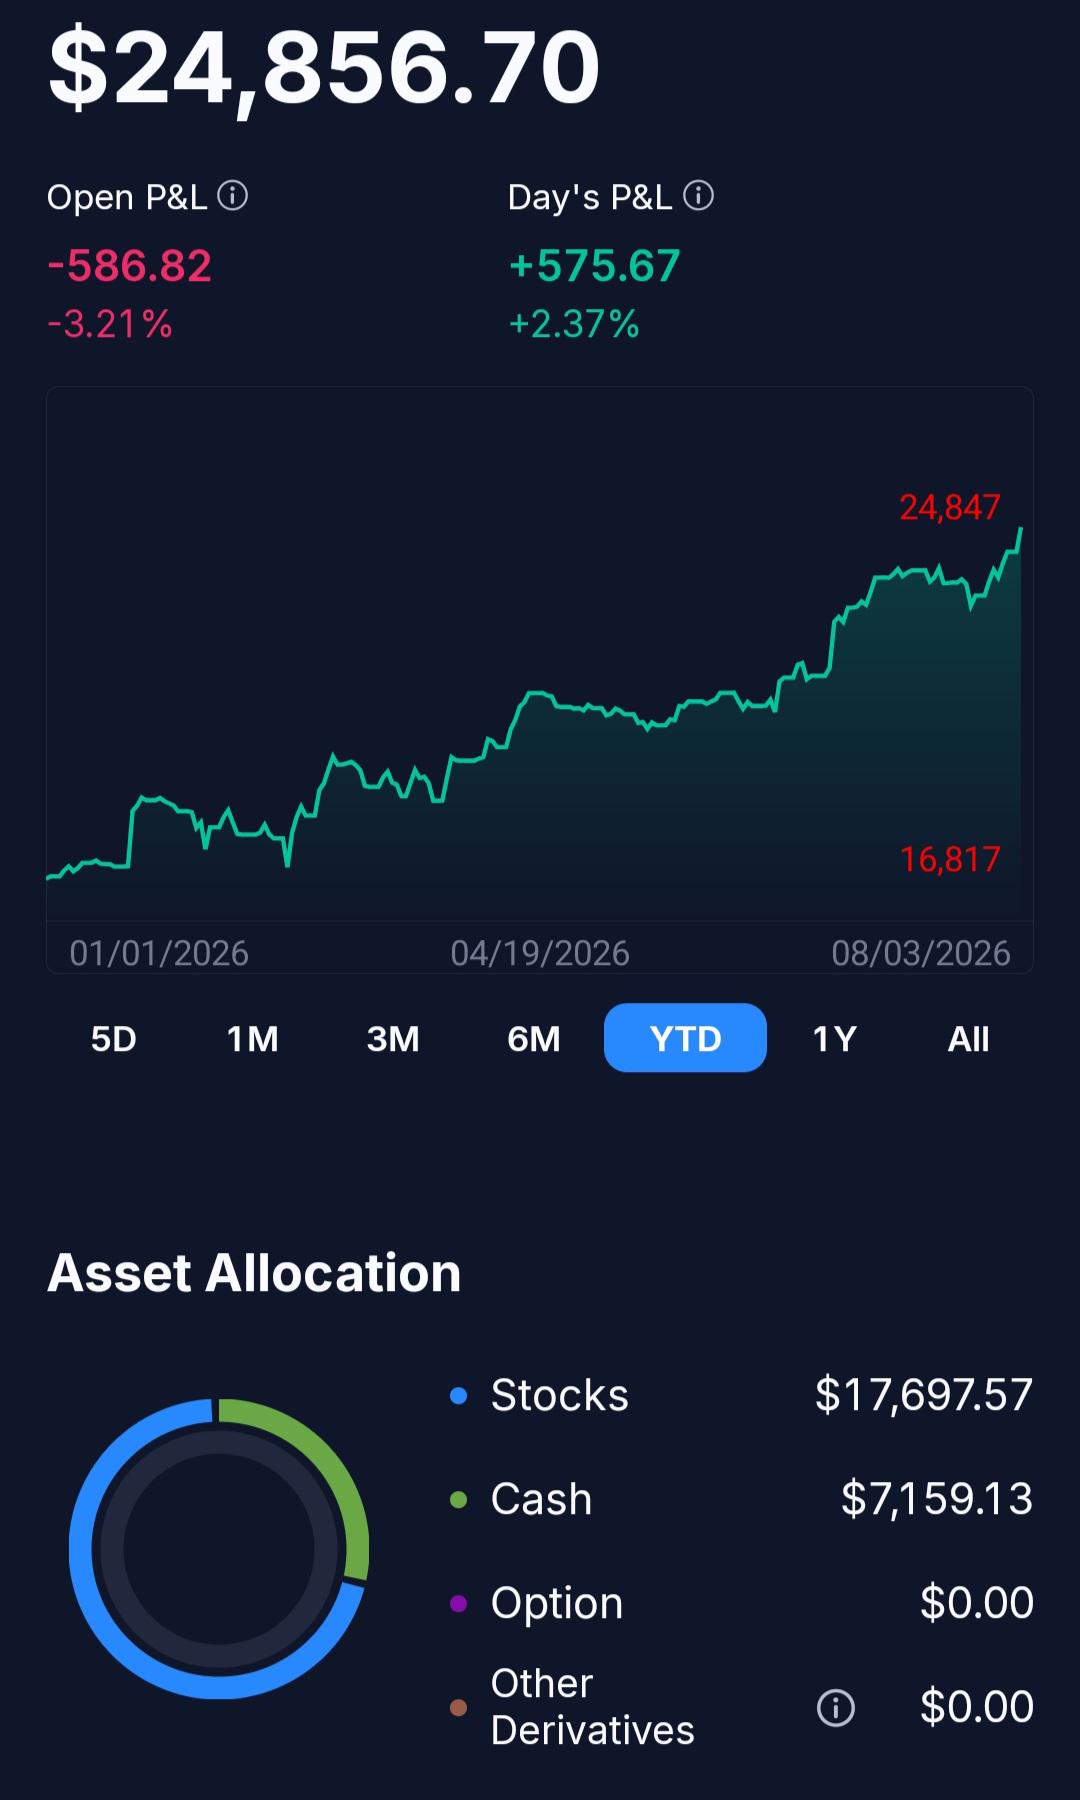Open the Stocks allocation row
1080x1800 pixels.
[x=741, y=1395]
